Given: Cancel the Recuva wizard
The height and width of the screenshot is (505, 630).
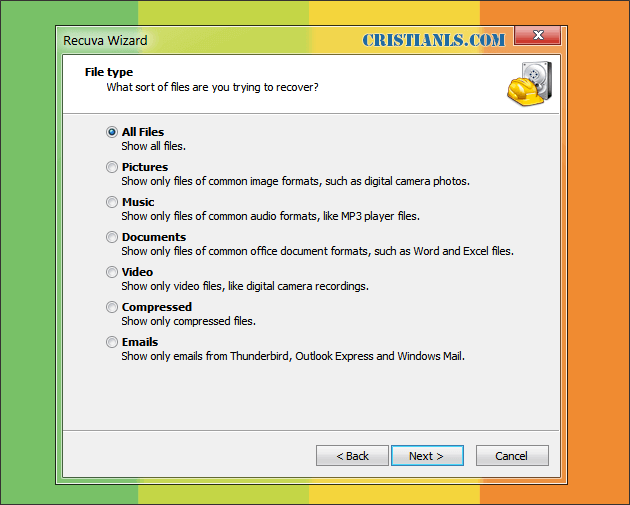Looking at the screenshot, I should (x=512, y=456).
